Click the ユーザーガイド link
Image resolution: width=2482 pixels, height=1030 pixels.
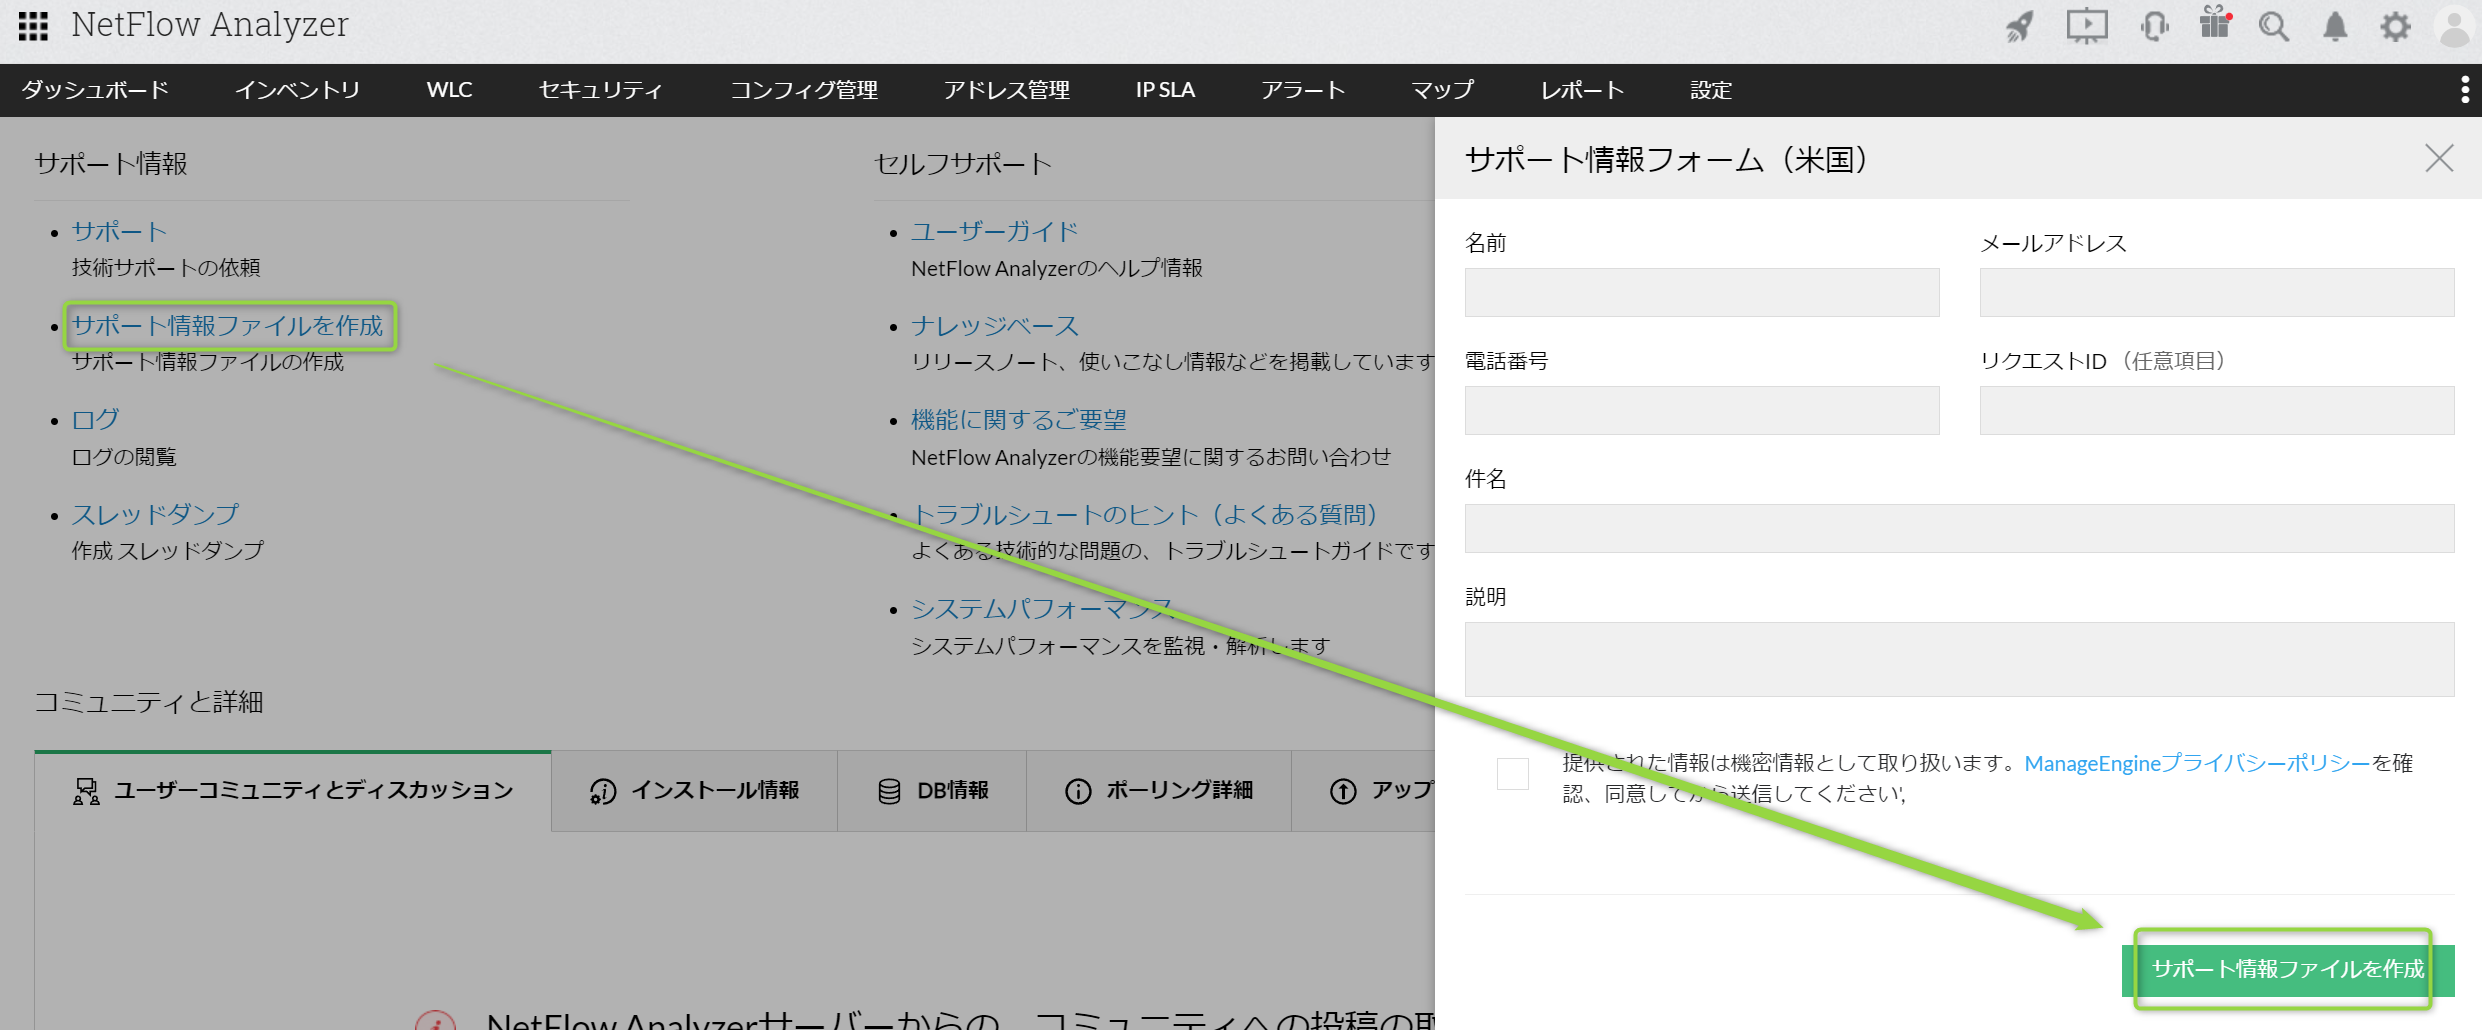994,231
